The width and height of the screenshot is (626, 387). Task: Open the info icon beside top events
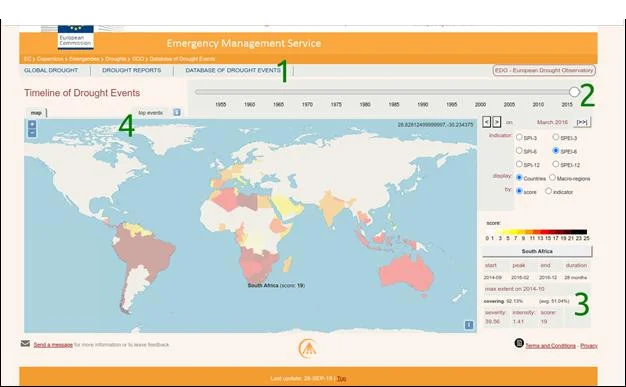tap(177, 112)
